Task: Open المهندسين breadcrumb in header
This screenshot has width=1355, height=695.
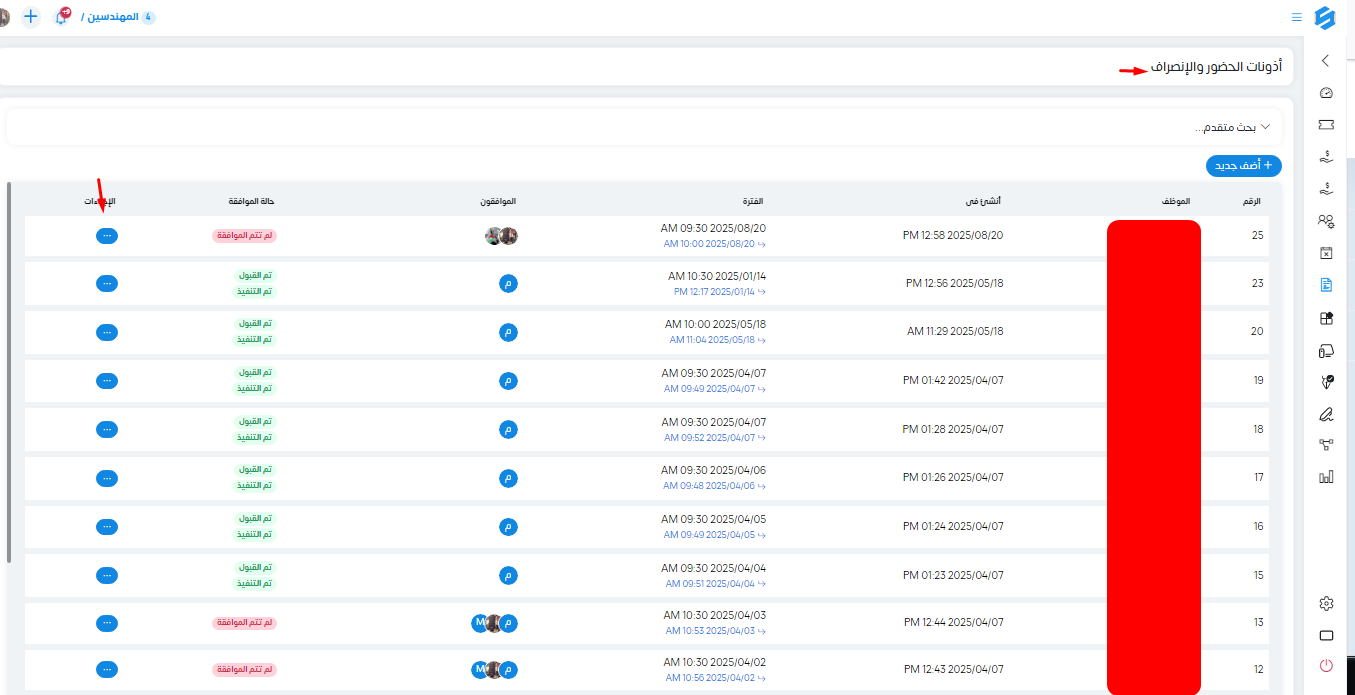Action: pos(112,17)
